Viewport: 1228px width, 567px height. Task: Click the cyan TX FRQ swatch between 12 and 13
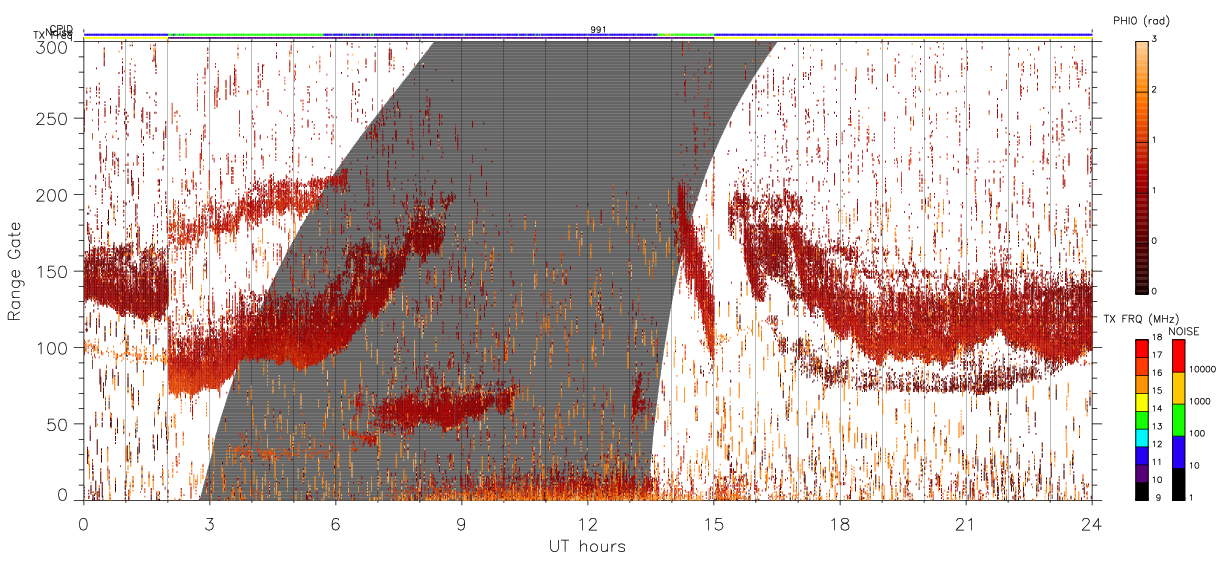1141,437
